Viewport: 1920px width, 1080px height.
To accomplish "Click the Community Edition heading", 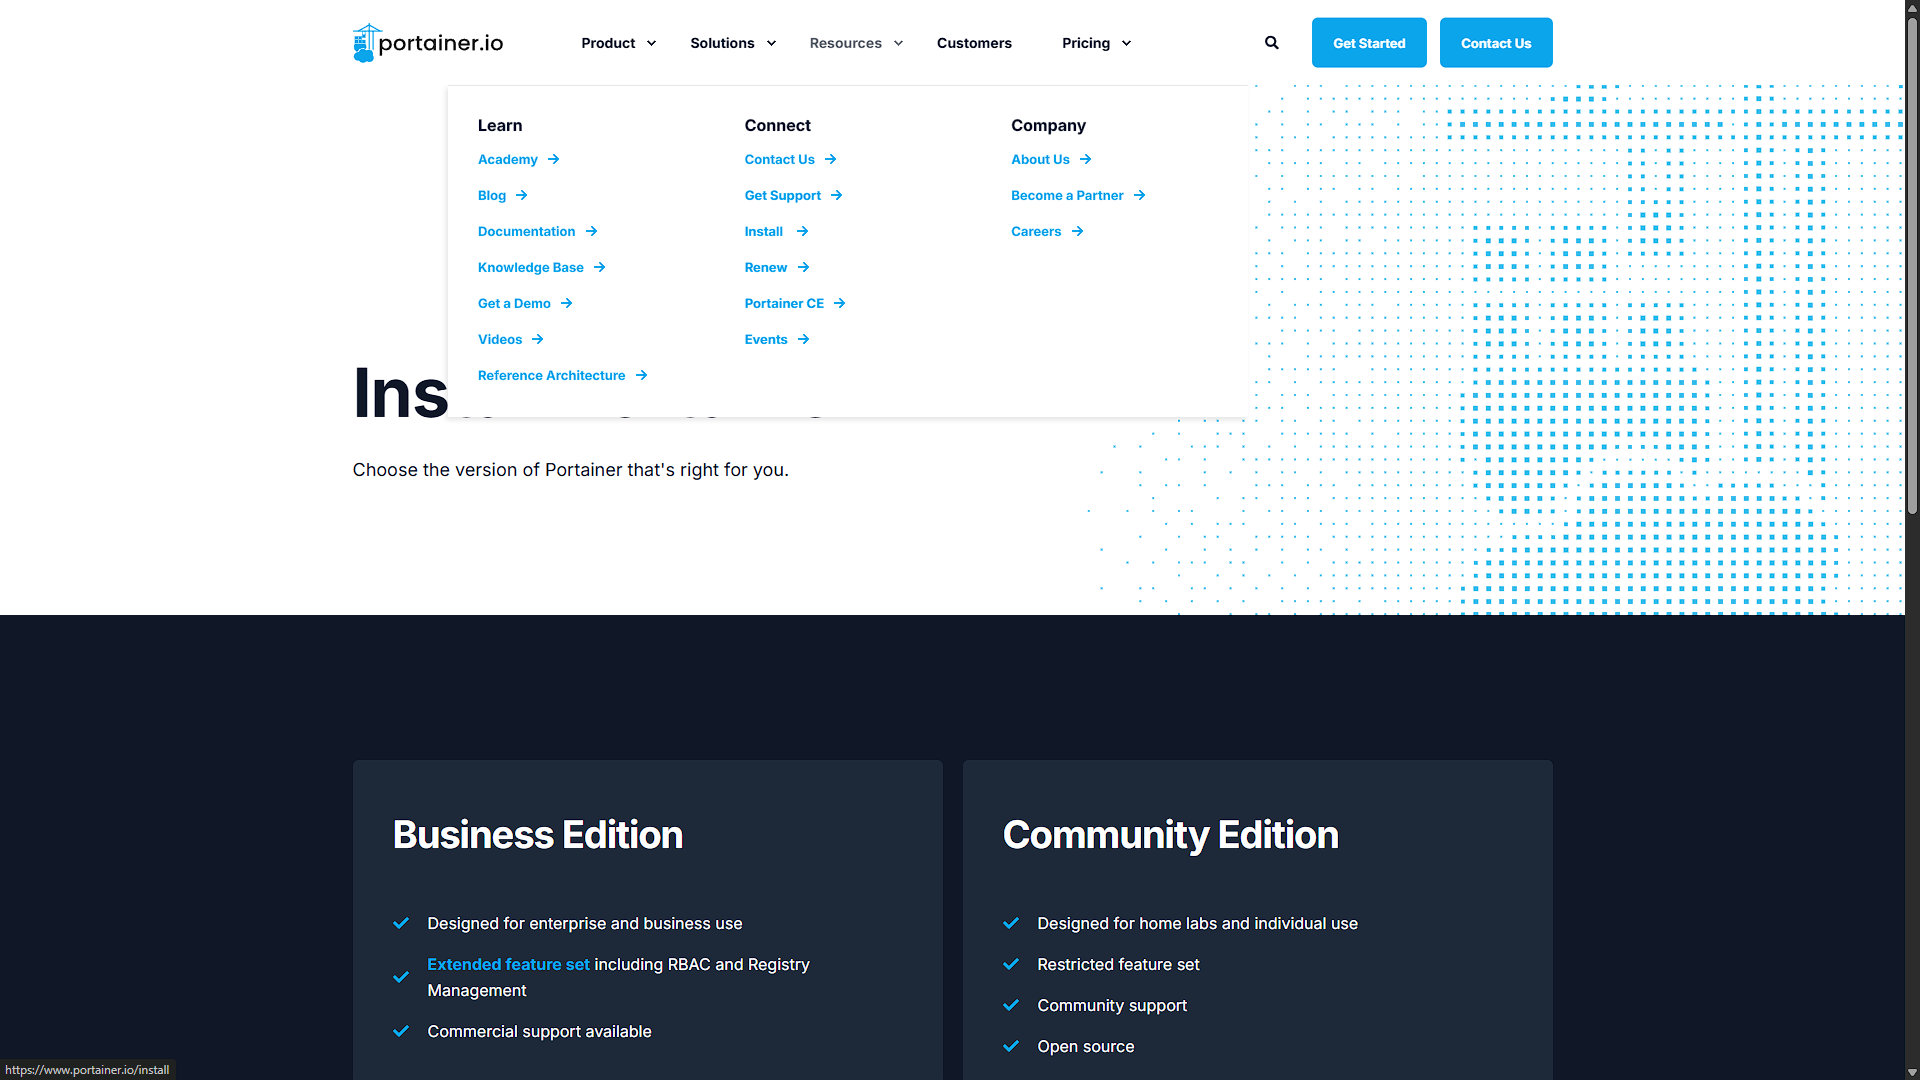I will coord(1170,835).
